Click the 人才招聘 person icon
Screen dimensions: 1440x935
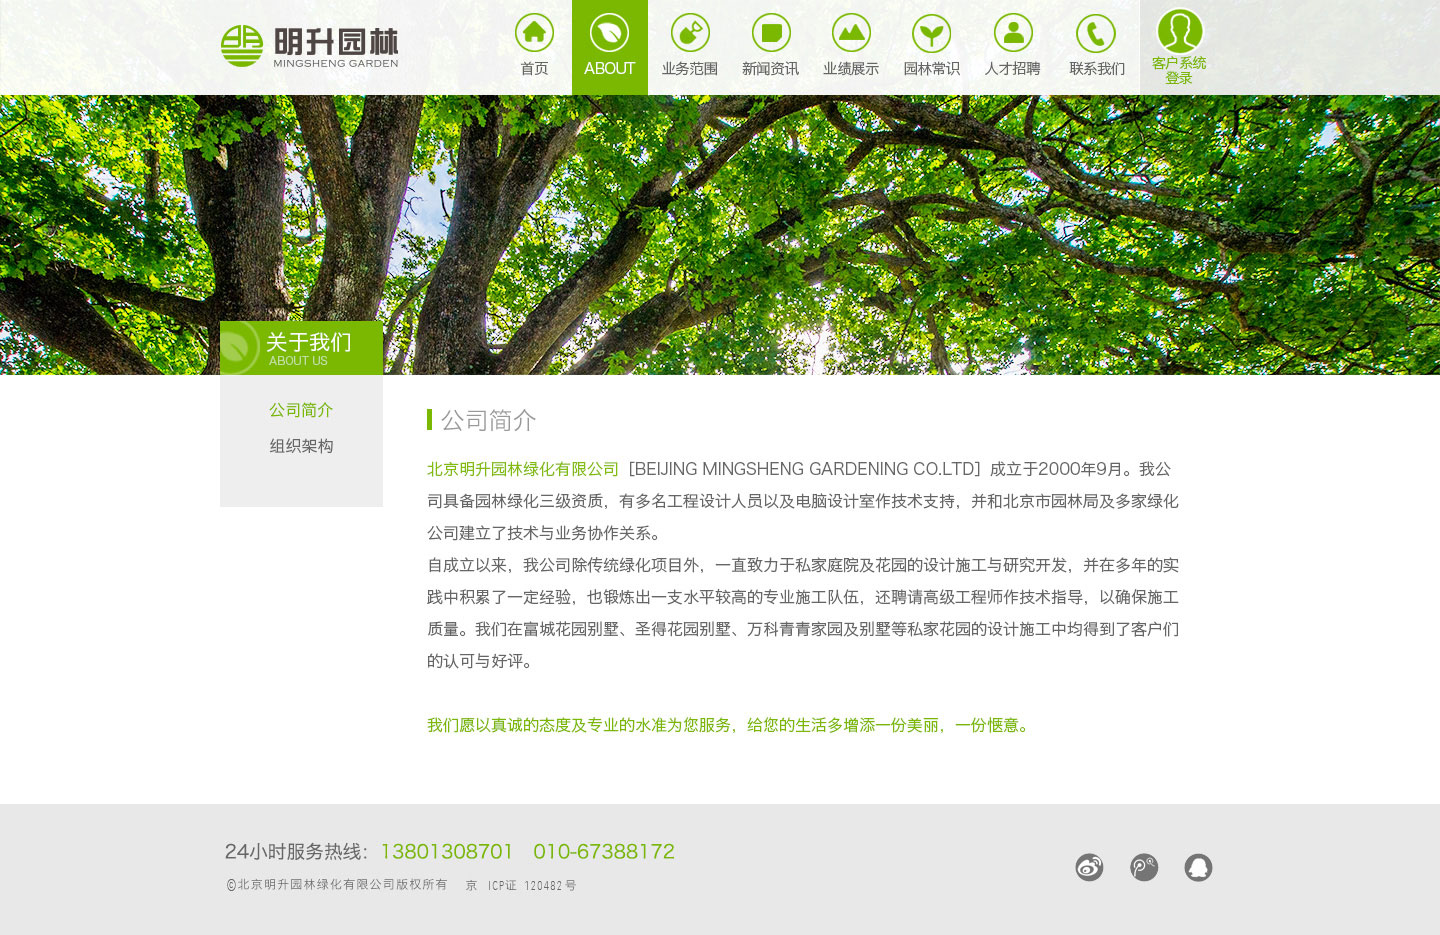[x=1013, y=33]
